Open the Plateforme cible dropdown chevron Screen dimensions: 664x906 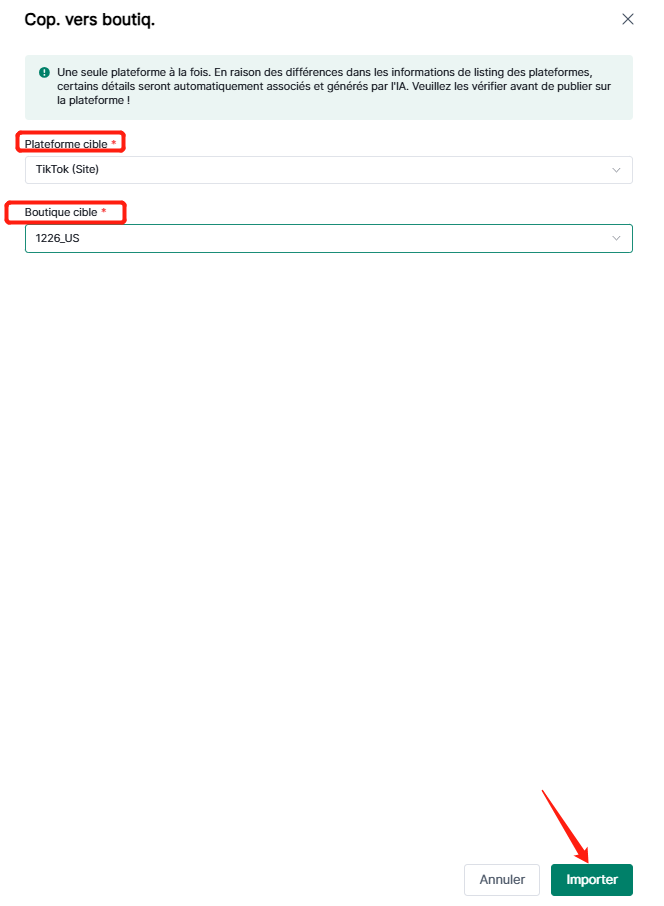(x=616, y=170)
